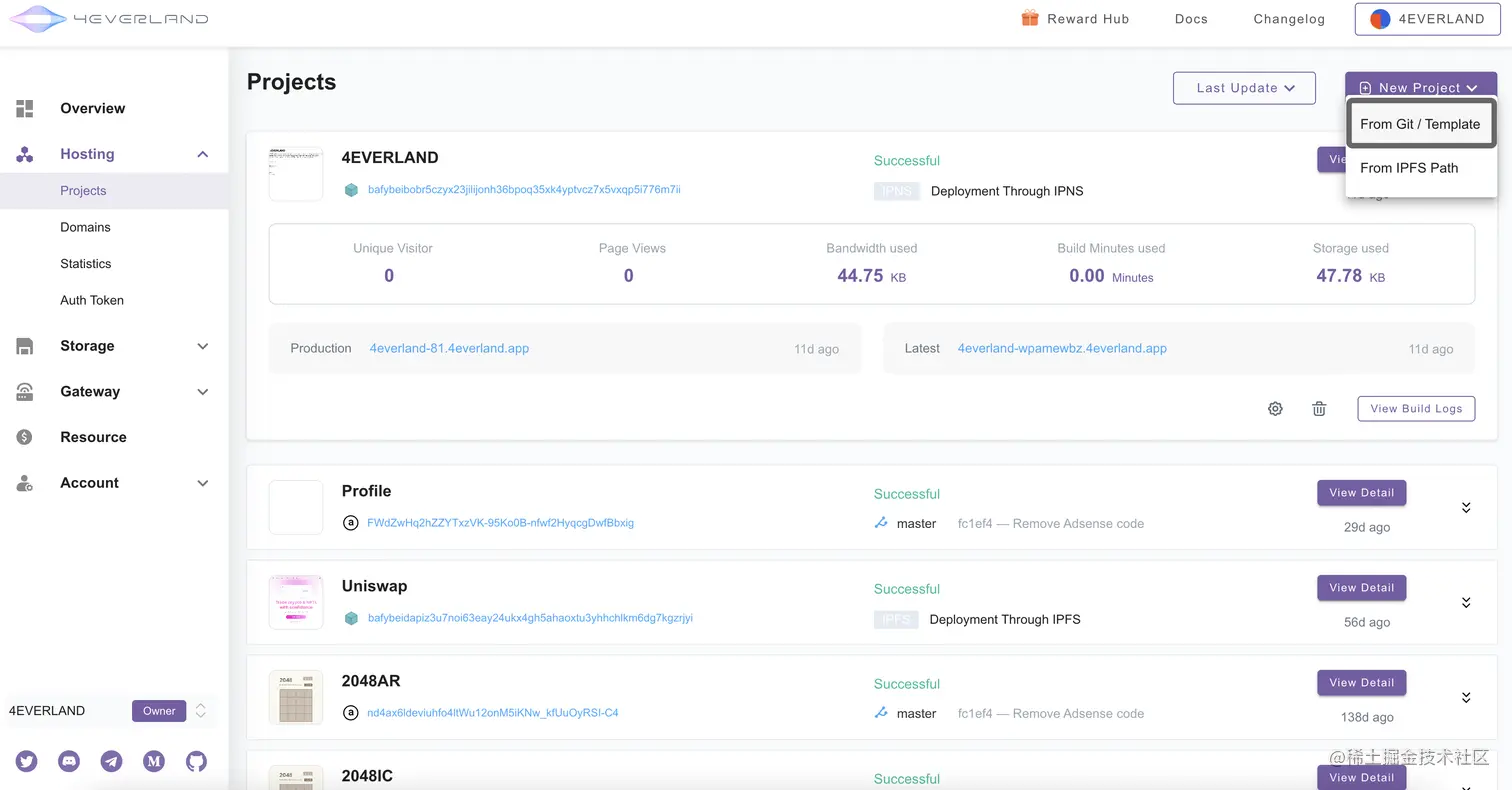Click the Hosting sidebar icon
The width and height of the screenshot is (1512, 790).
point(25,154)
